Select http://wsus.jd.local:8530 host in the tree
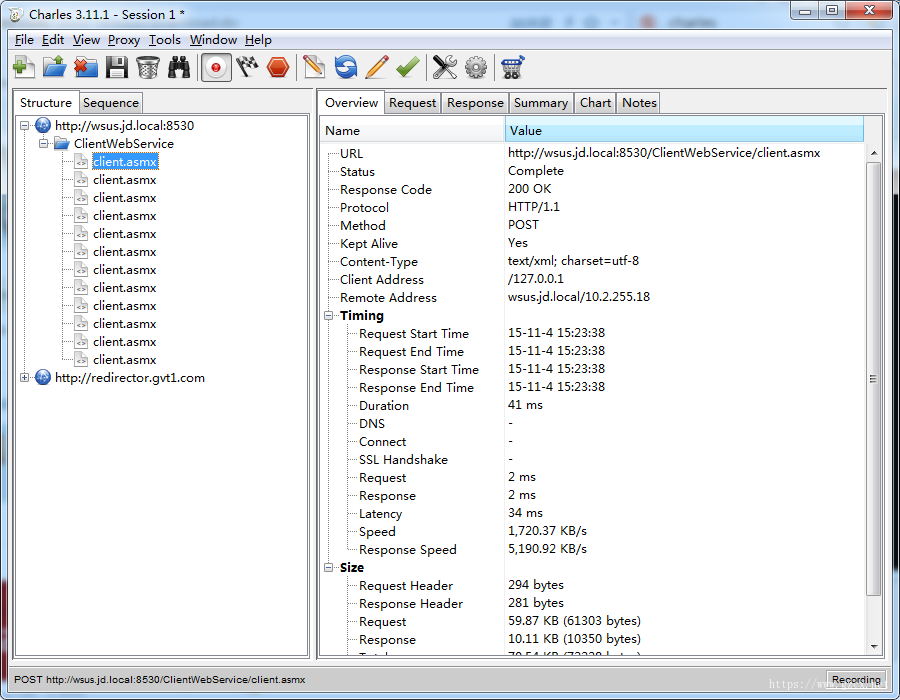Viewport: 900px width, 700px height. click(x=125, y=125)
